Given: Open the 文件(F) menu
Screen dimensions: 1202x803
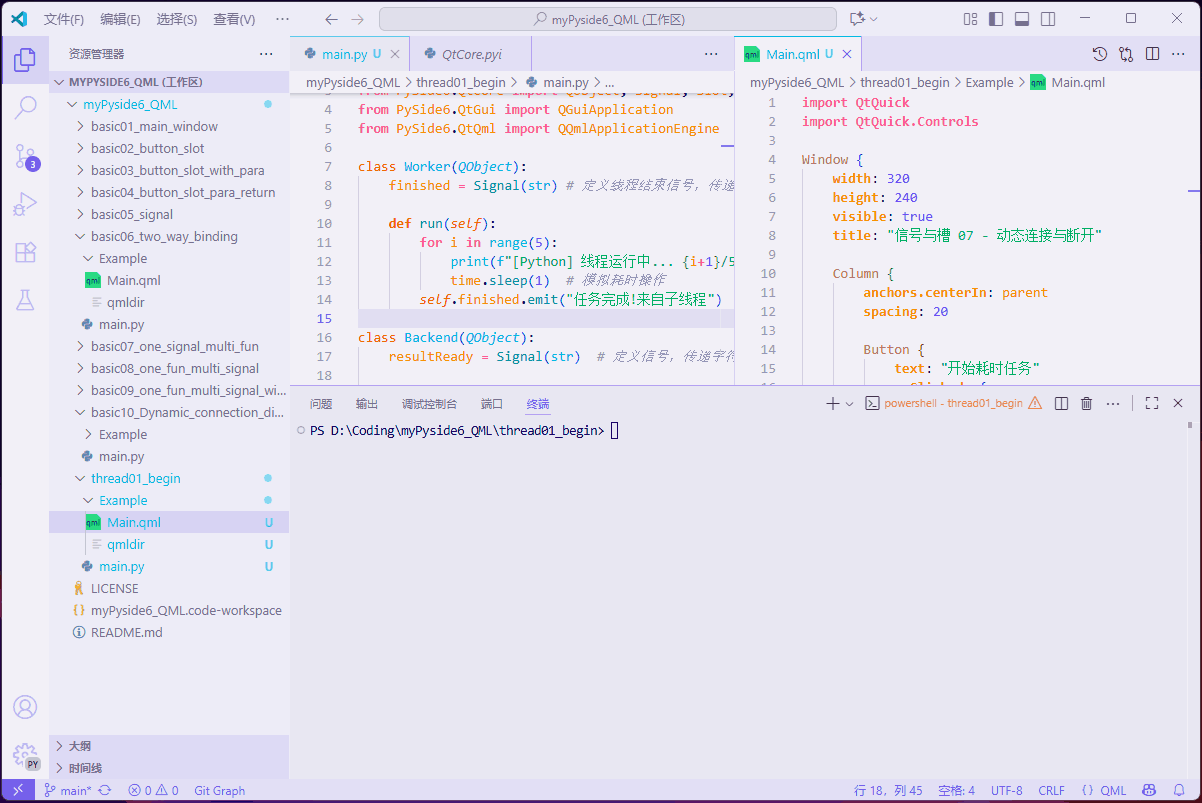Looking at the screenshot, I should click(x=64, y=19).
